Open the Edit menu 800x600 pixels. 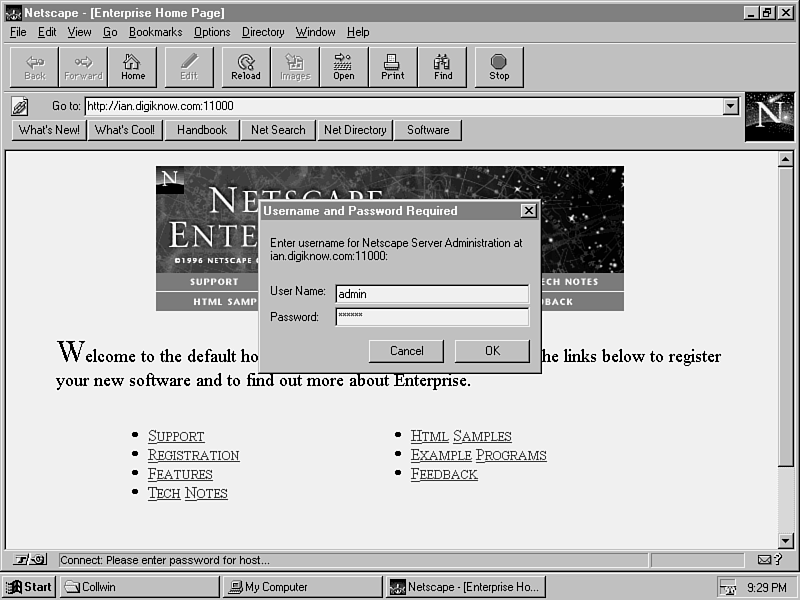[x=47, y=32]
